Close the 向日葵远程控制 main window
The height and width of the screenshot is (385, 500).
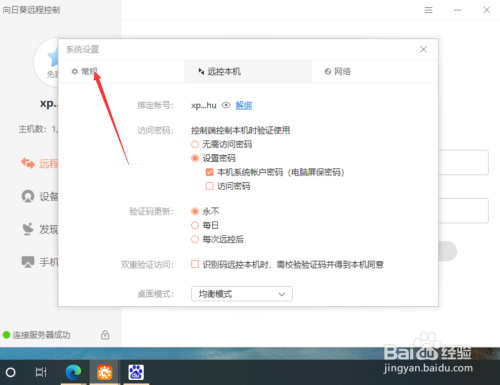pos(487,10)
